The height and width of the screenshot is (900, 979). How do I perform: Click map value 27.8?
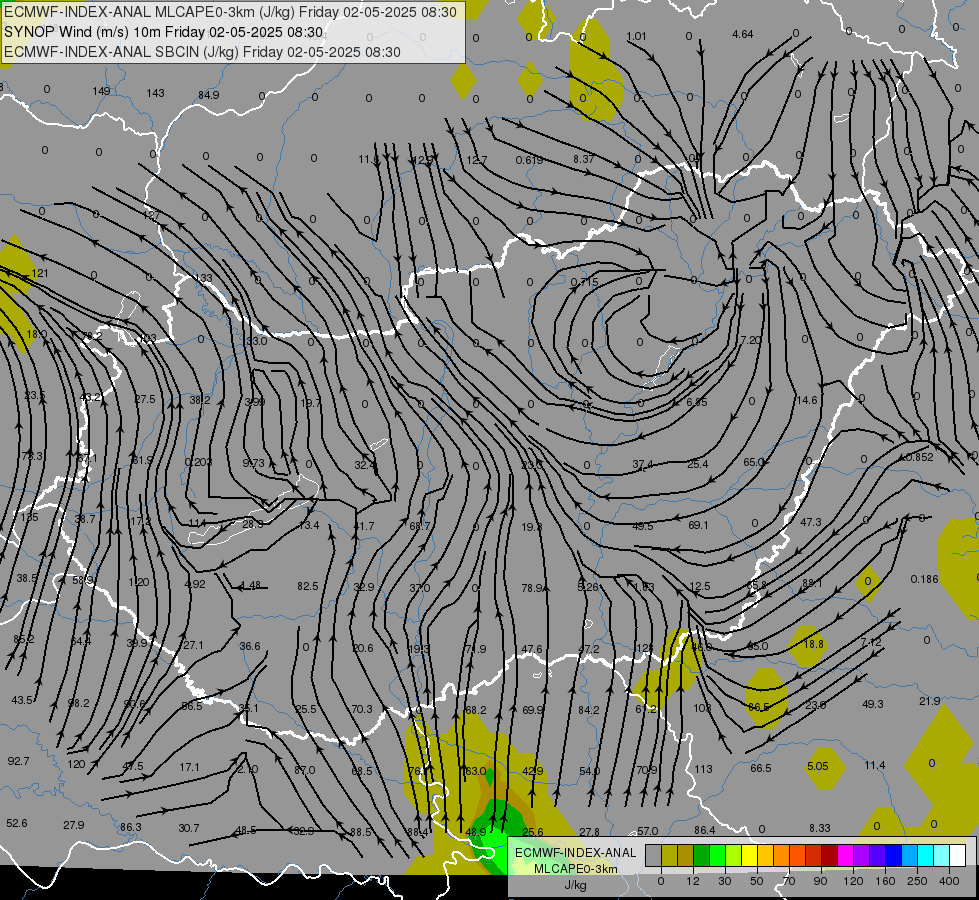589,832
